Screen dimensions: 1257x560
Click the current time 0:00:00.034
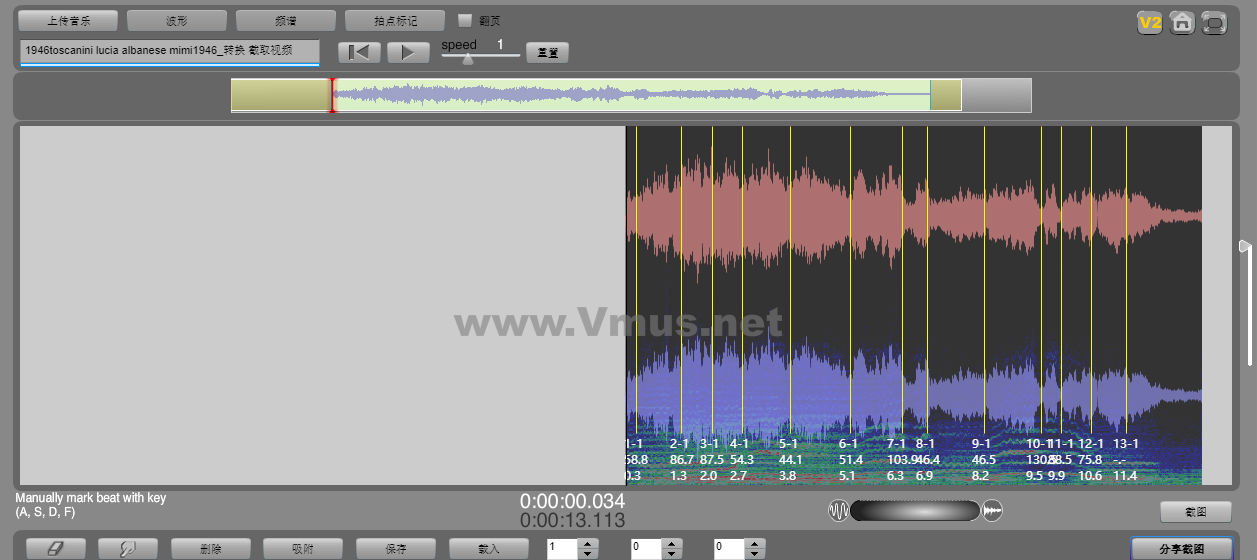572,501
